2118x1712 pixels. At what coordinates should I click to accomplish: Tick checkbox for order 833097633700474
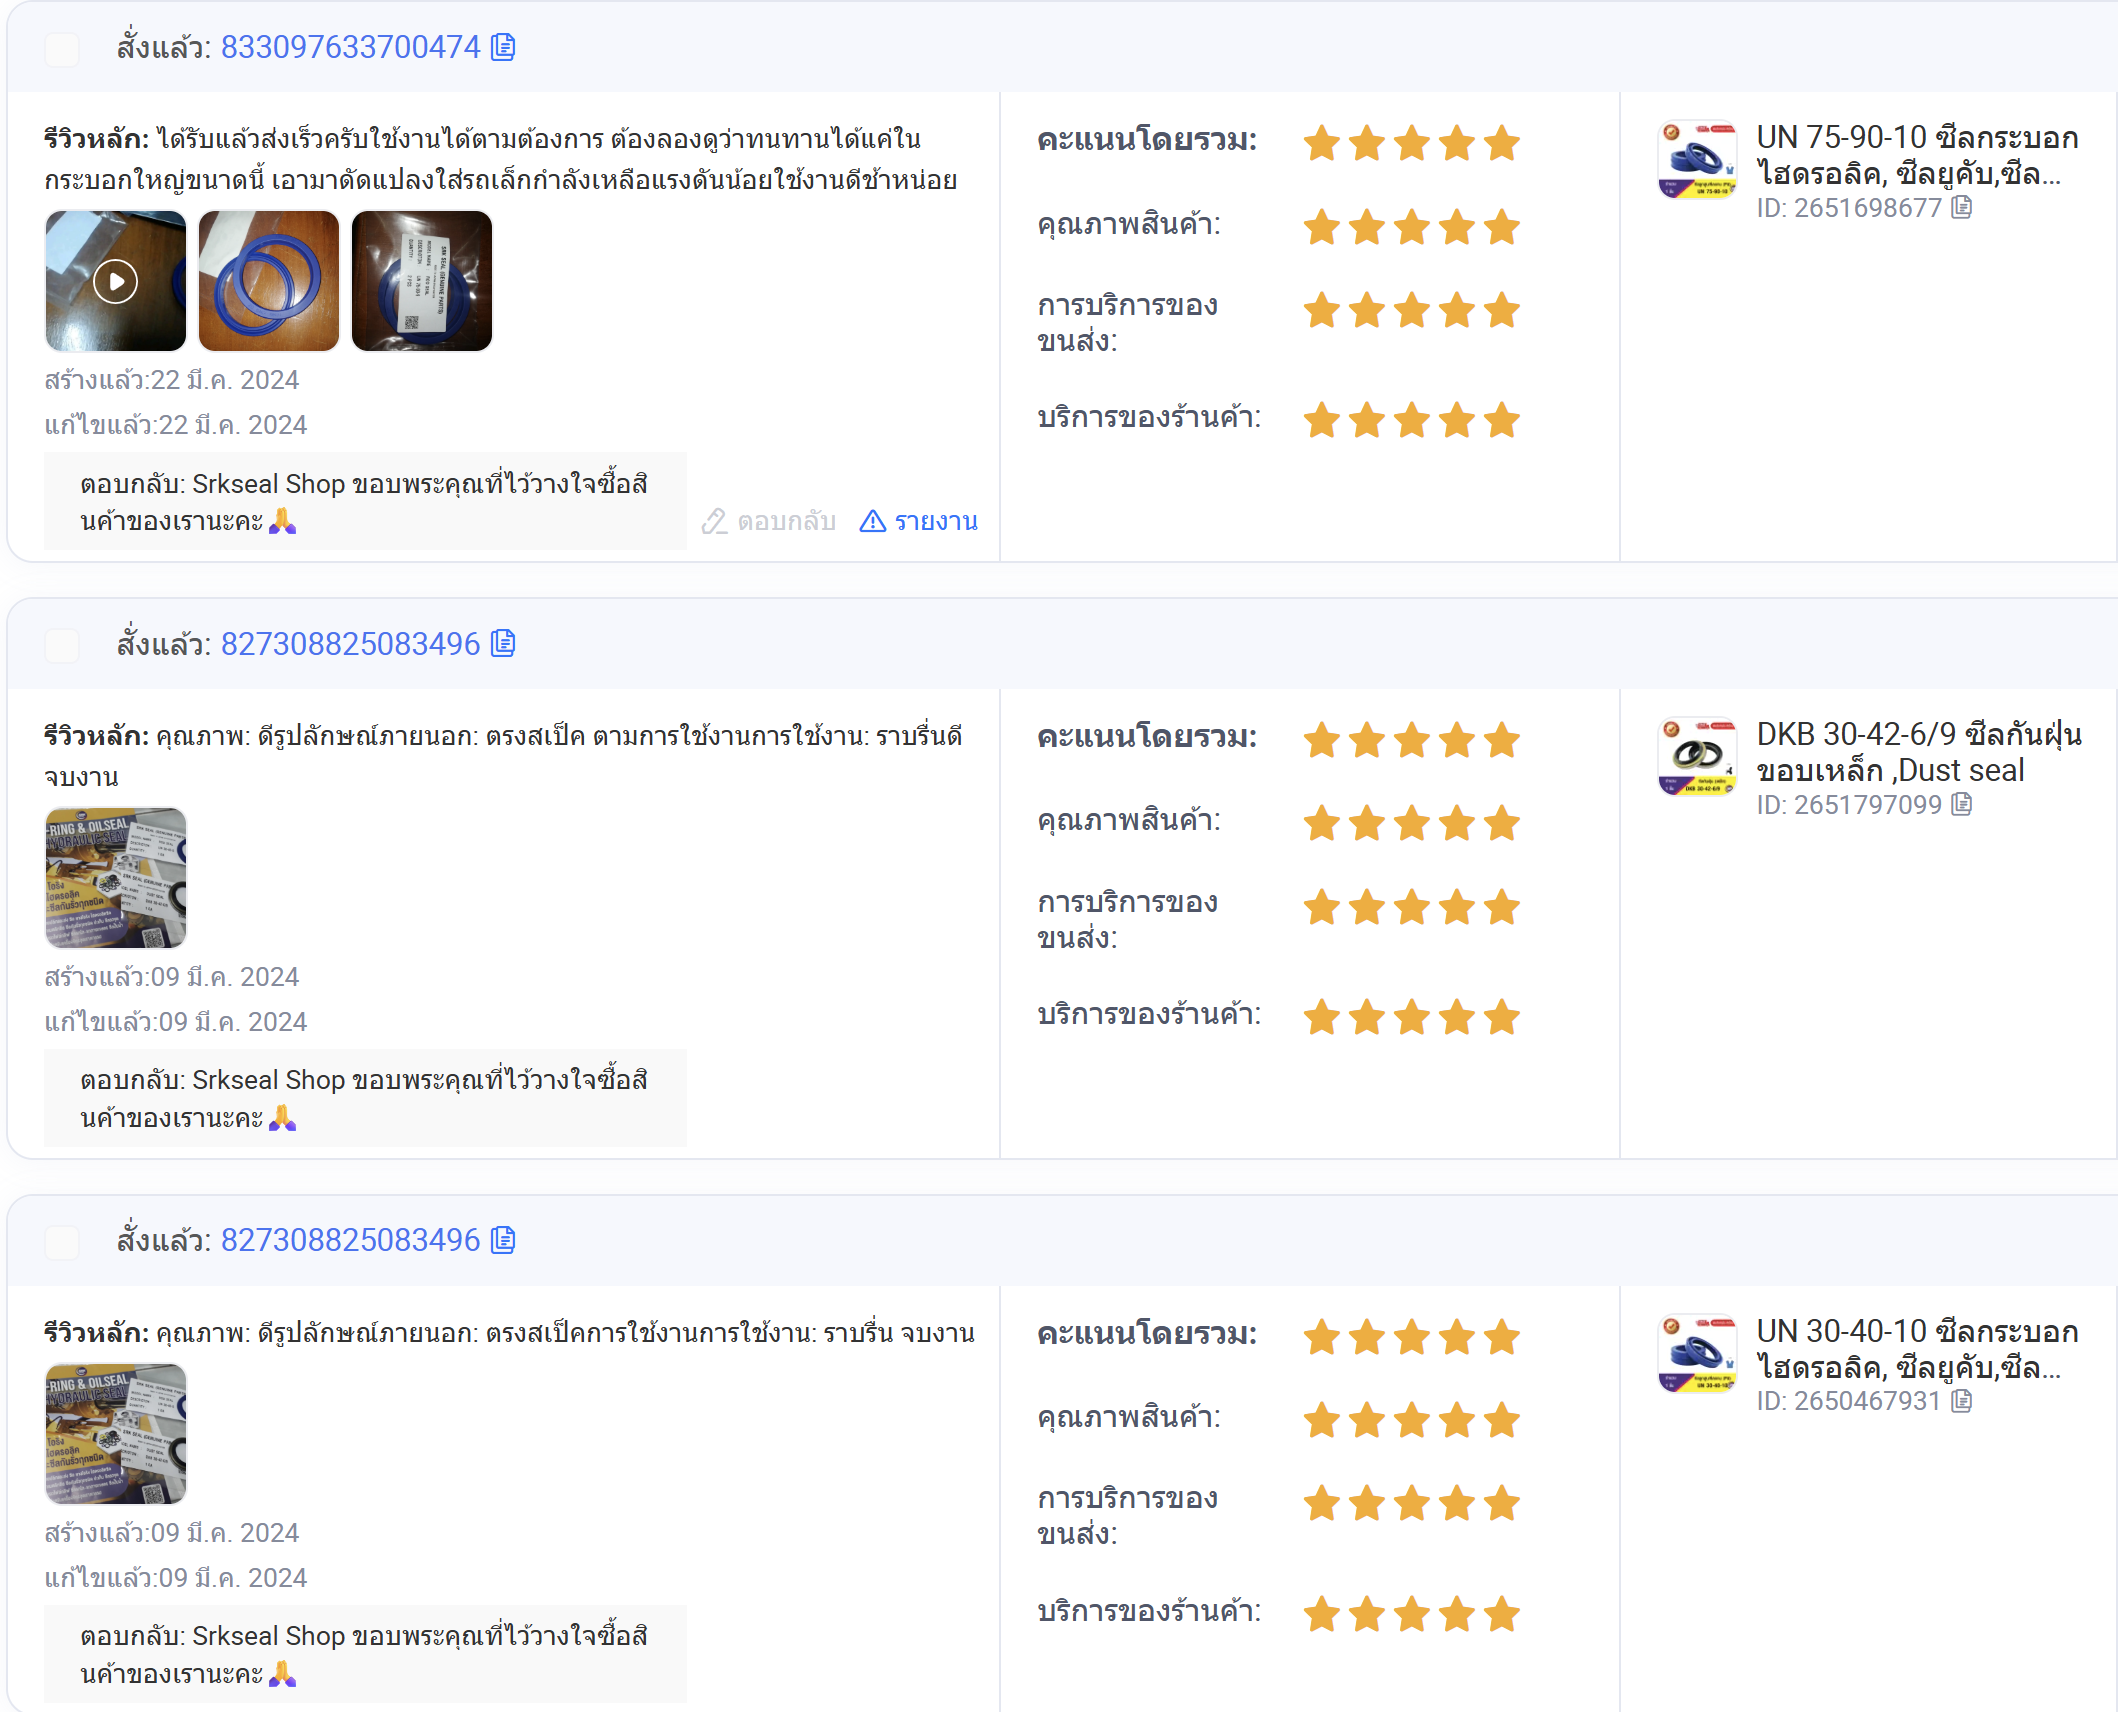pyautogui.click(x=62, y=48)
